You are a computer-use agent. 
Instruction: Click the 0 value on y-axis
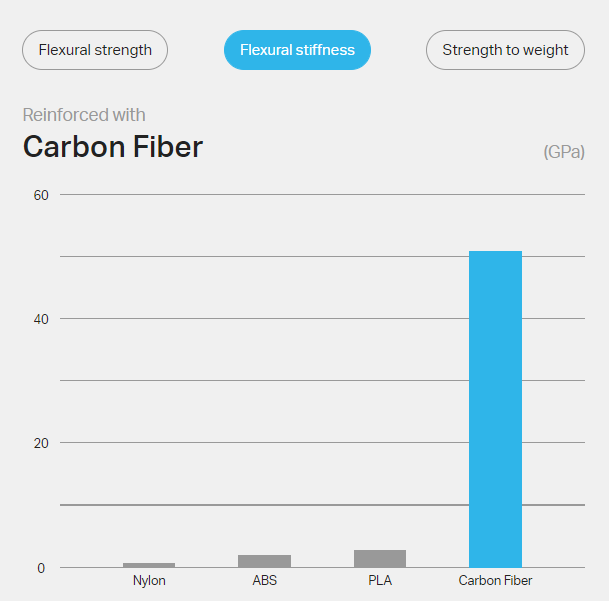41,568
